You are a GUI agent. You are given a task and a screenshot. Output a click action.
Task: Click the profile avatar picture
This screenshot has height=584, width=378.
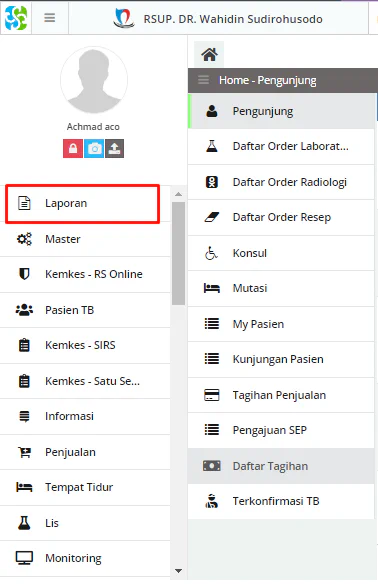(94, 80)
